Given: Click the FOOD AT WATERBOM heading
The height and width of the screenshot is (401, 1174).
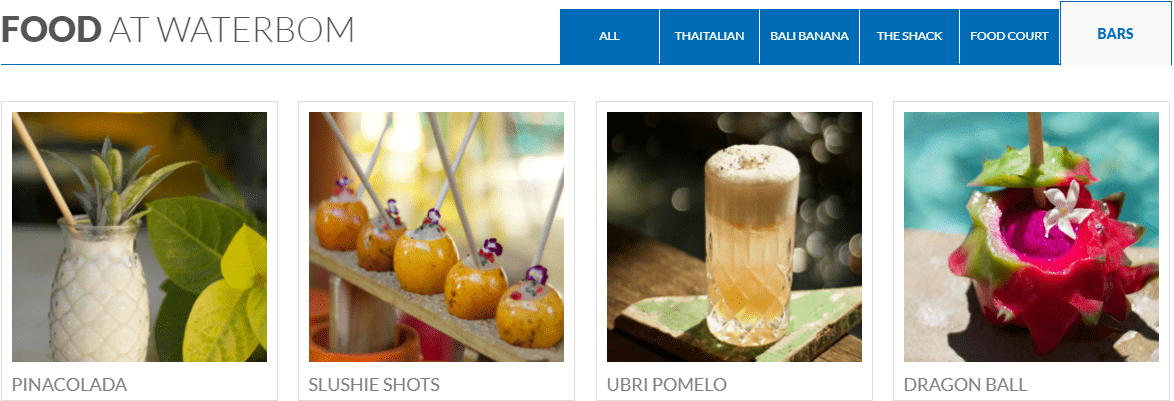Looking at the screenshot, I should click(x=177, y=29).
